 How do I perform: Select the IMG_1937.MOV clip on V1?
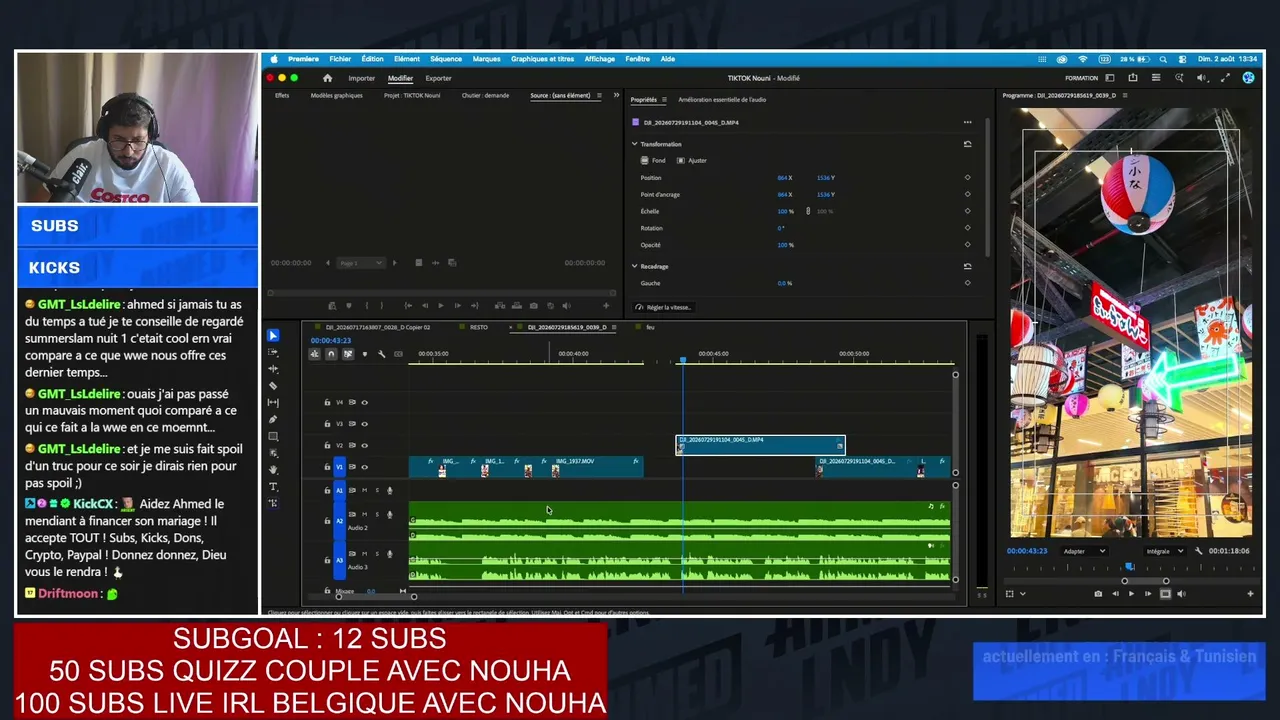596,466
